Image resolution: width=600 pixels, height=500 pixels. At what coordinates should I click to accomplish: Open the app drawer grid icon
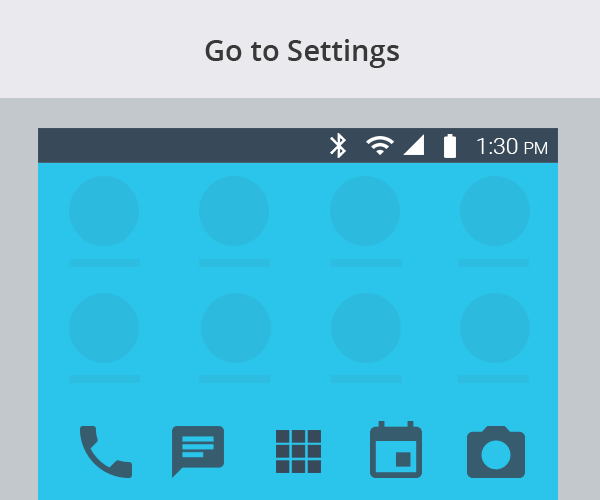click(x=298, y=451)
